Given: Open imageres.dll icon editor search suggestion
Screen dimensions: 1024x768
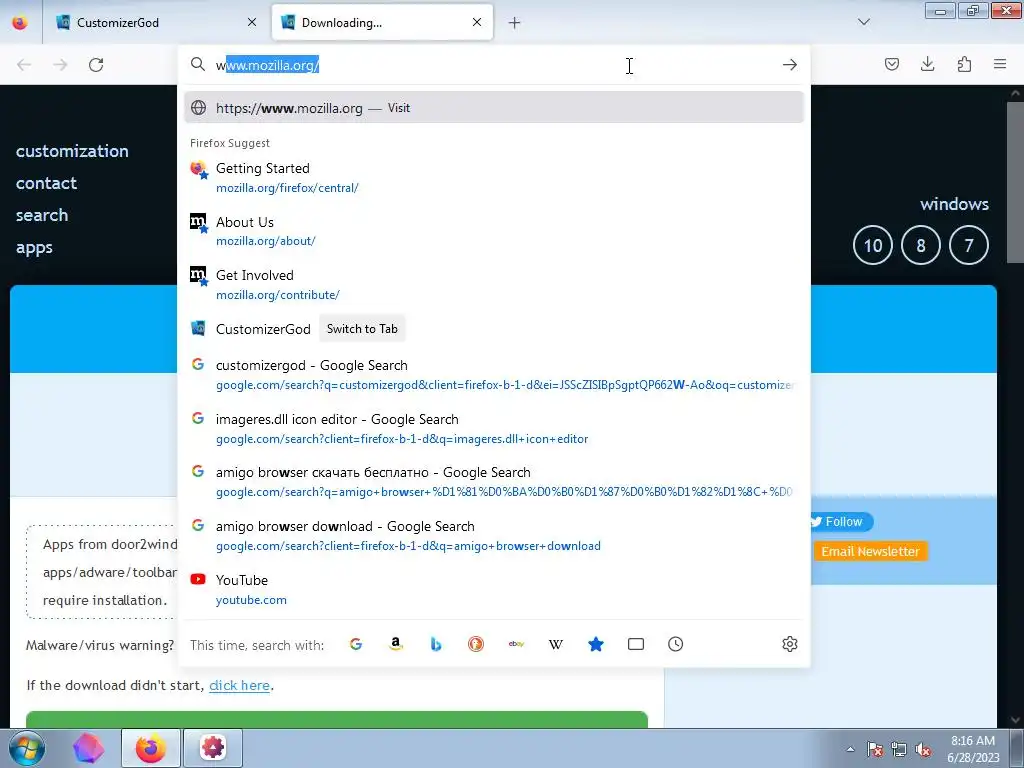Looking at the screenshot, I should point(494,428).
